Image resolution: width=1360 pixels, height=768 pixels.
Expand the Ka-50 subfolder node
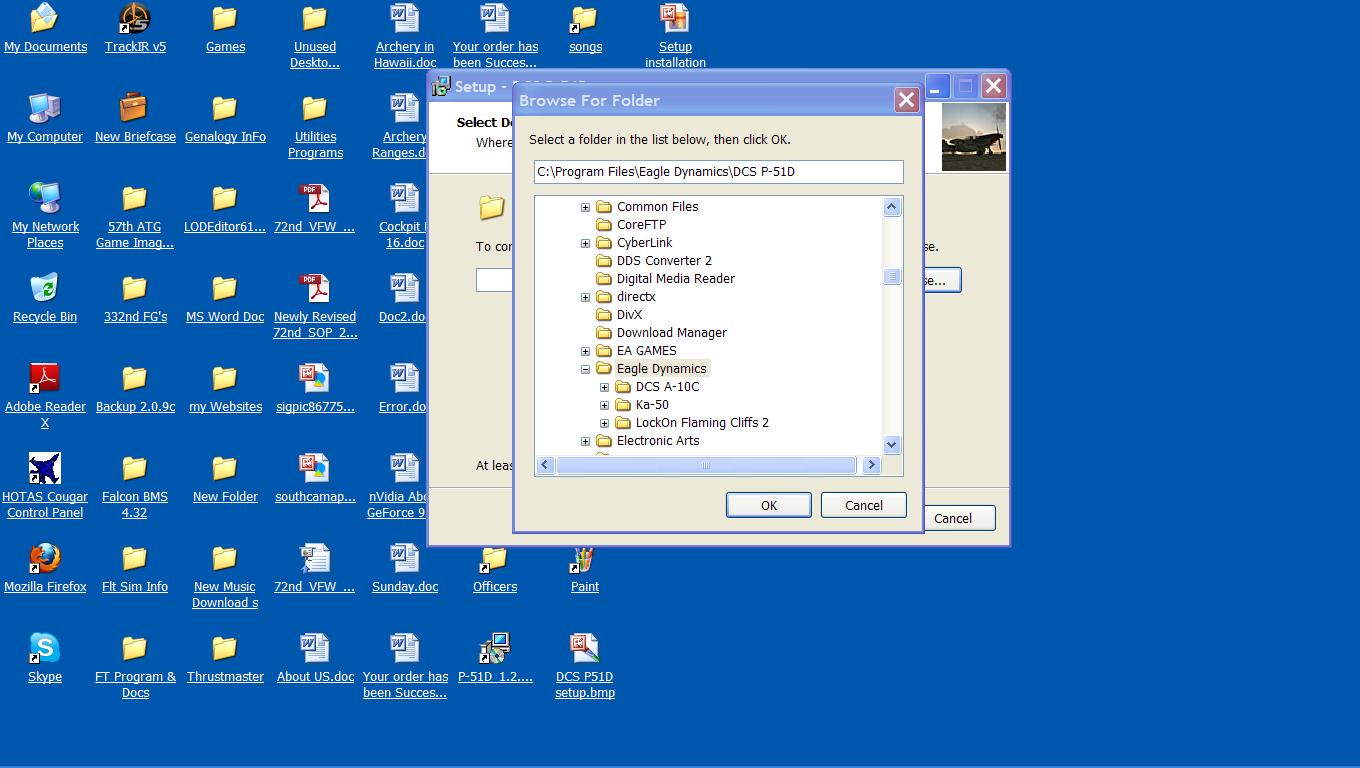coord(604,405)
